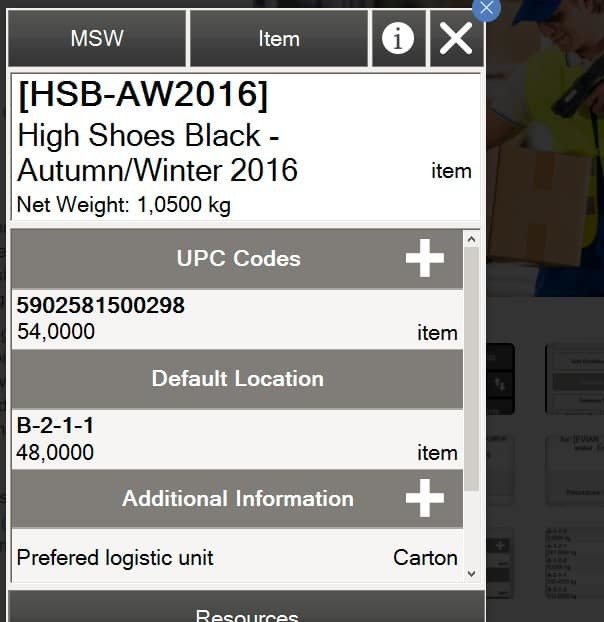Open the item info icon
Viewport: 604px width, 622px height.
[x=398, y=39]
